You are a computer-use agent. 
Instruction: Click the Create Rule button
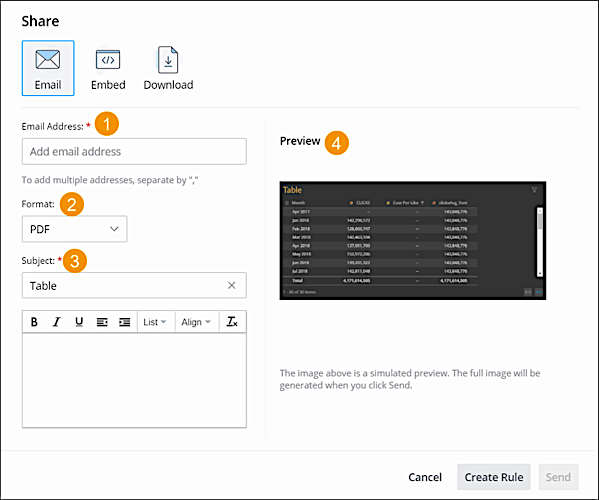pos(494,477)
